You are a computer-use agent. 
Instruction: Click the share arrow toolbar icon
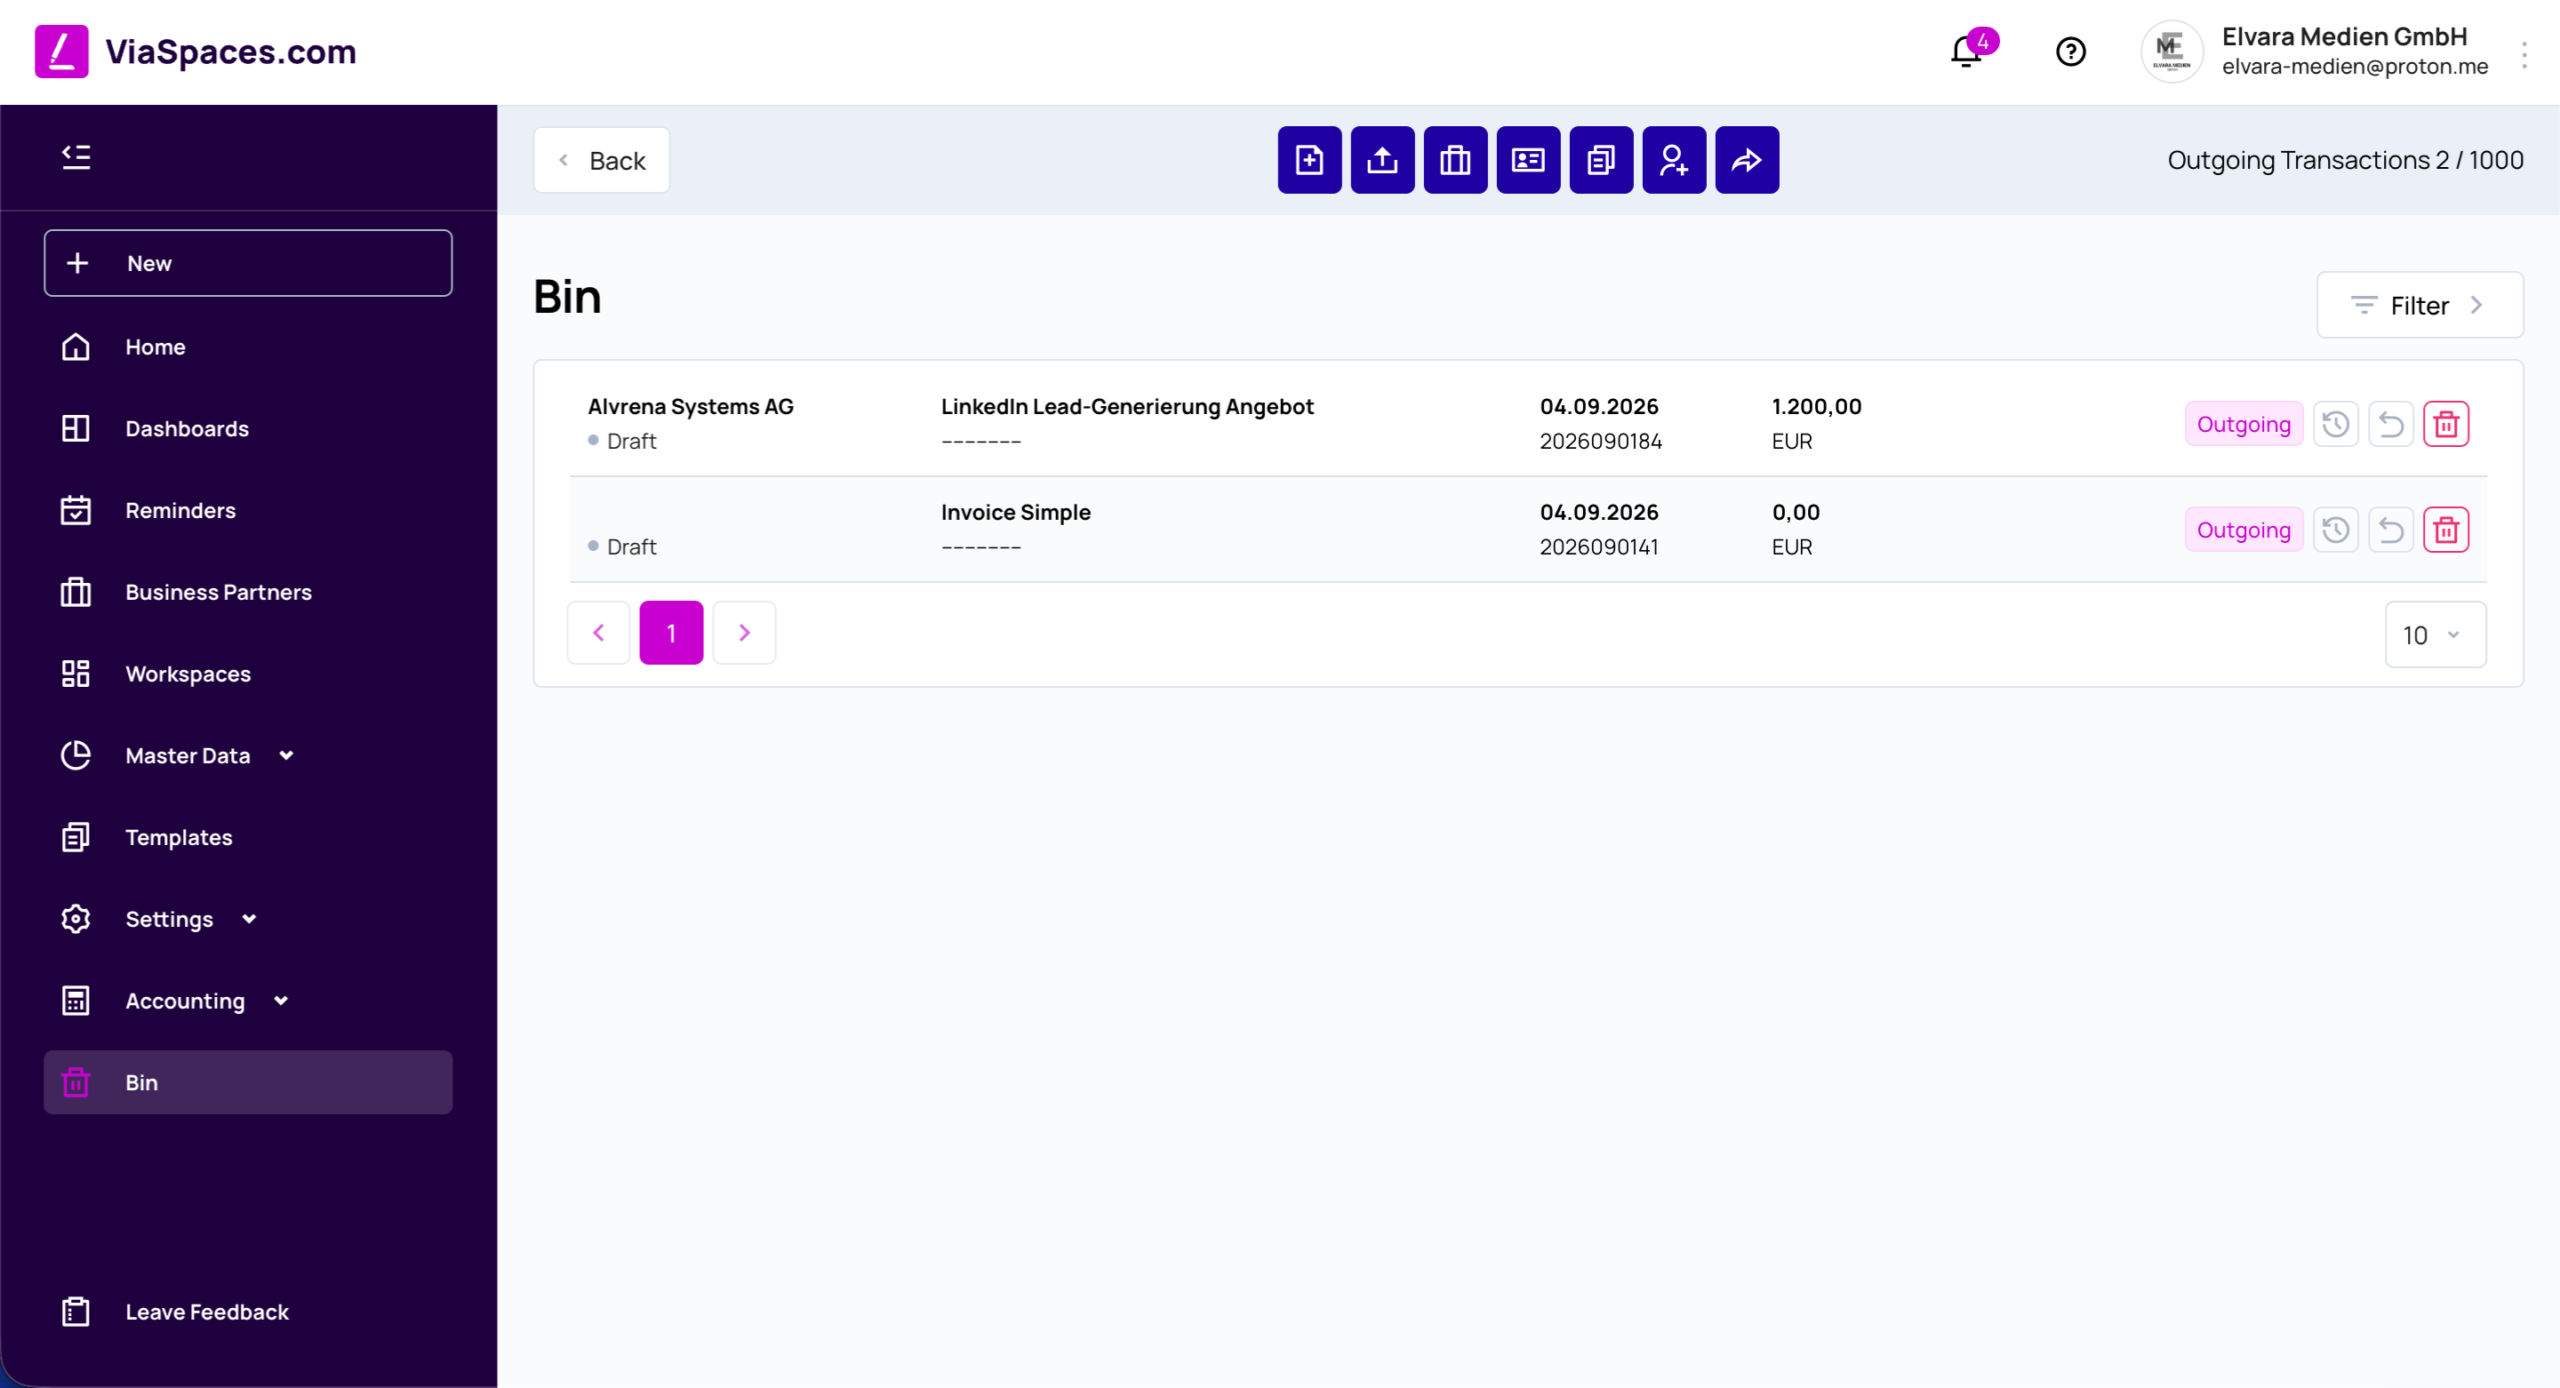[1747, 160]
